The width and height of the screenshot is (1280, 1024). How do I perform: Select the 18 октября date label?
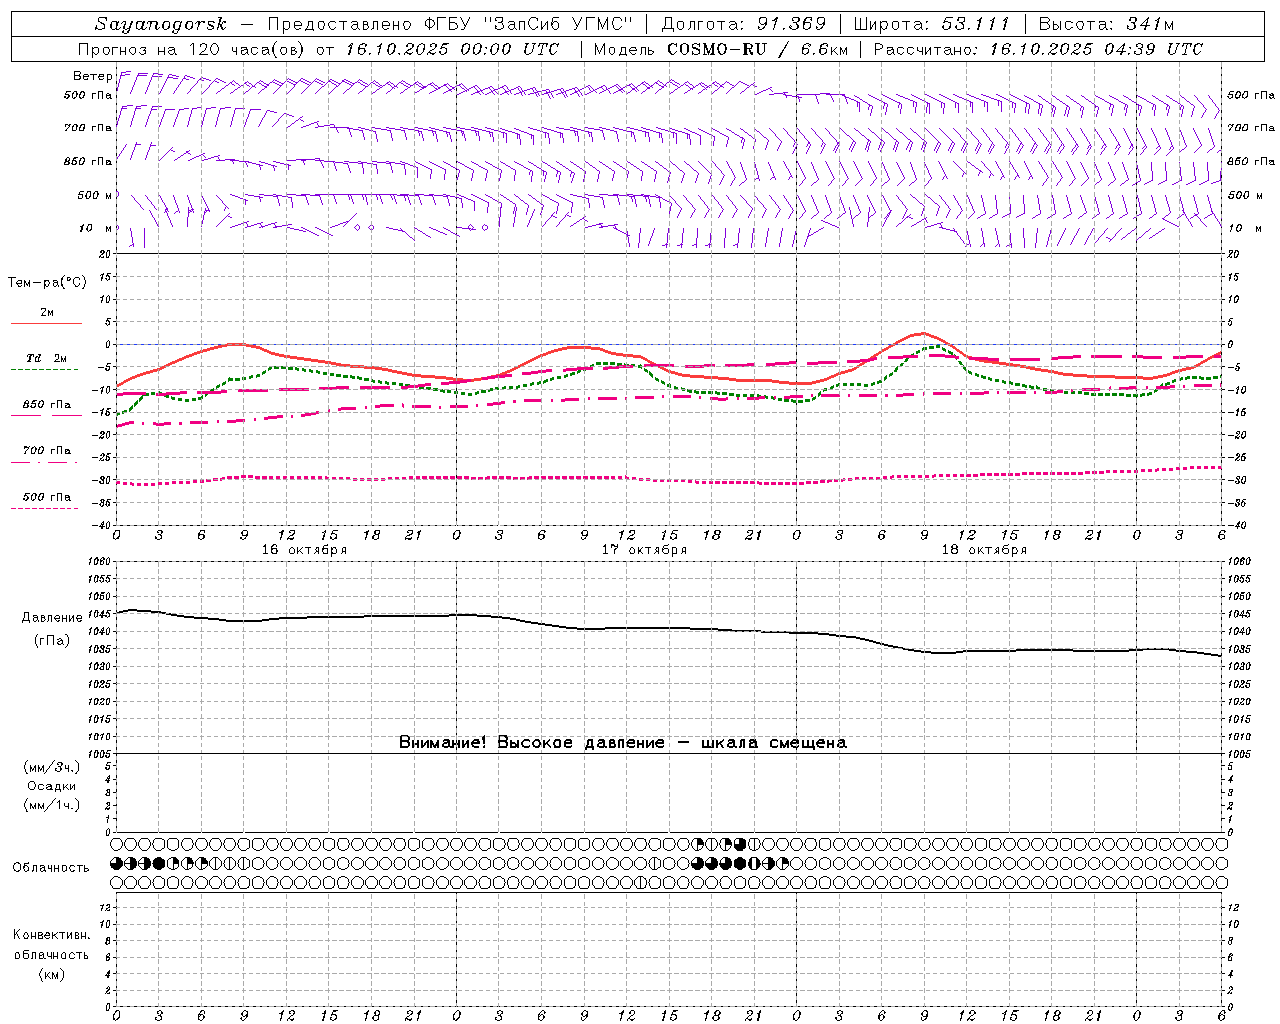click(984, 550)
